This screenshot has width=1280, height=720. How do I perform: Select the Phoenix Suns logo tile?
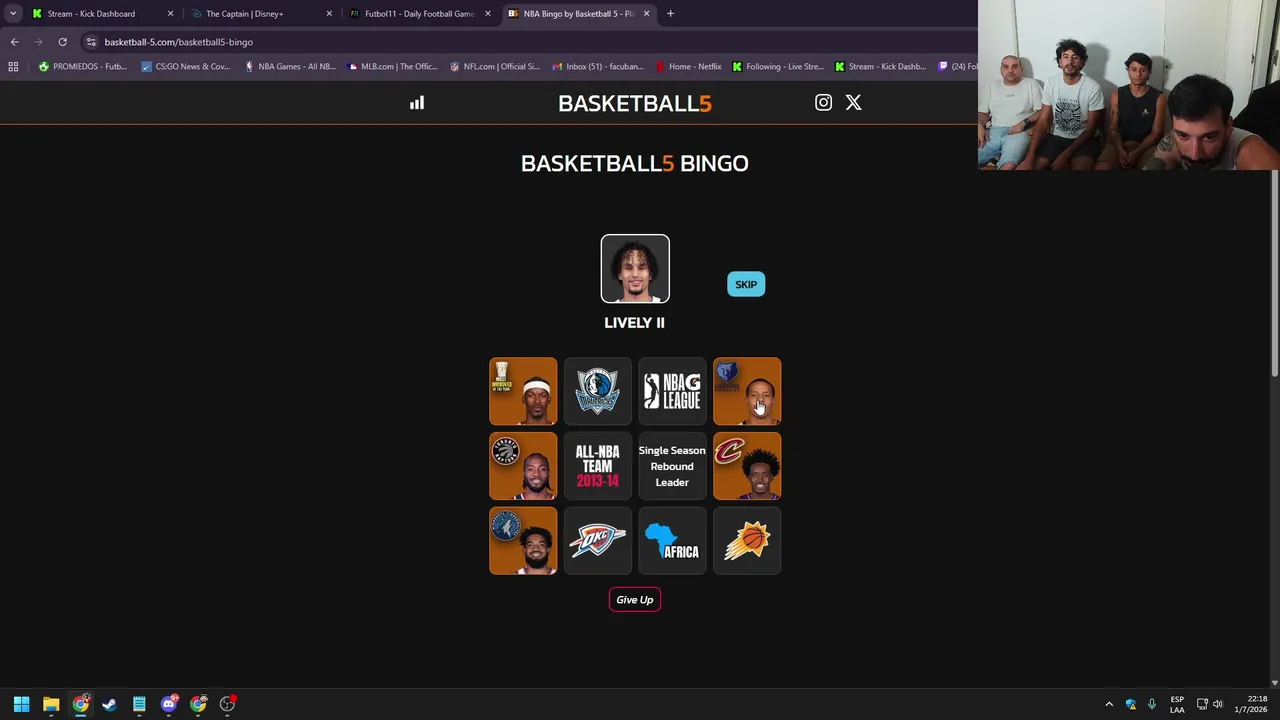pyautogui.click(x=747, y=541)
